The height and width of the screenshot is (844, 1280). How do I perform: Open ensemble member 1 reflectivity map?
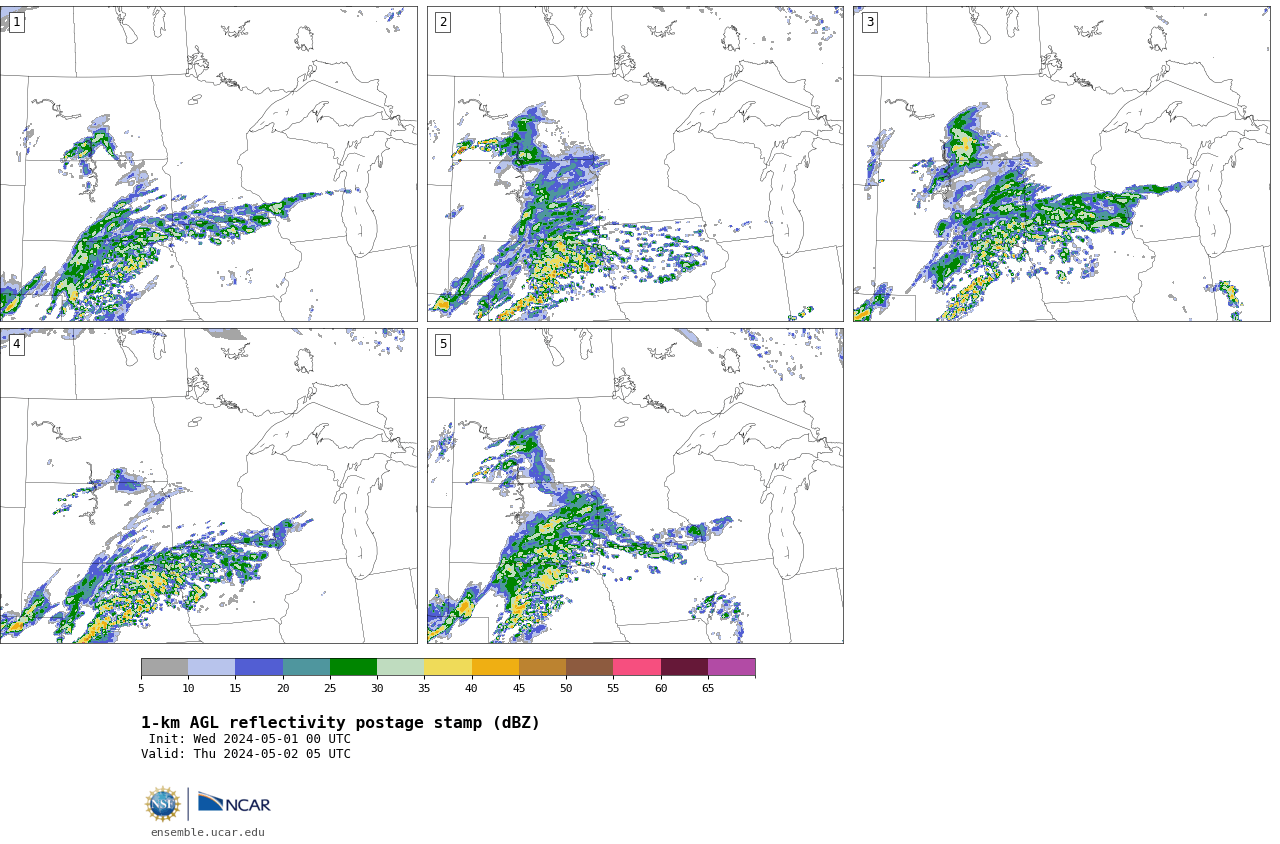[208, 164]
